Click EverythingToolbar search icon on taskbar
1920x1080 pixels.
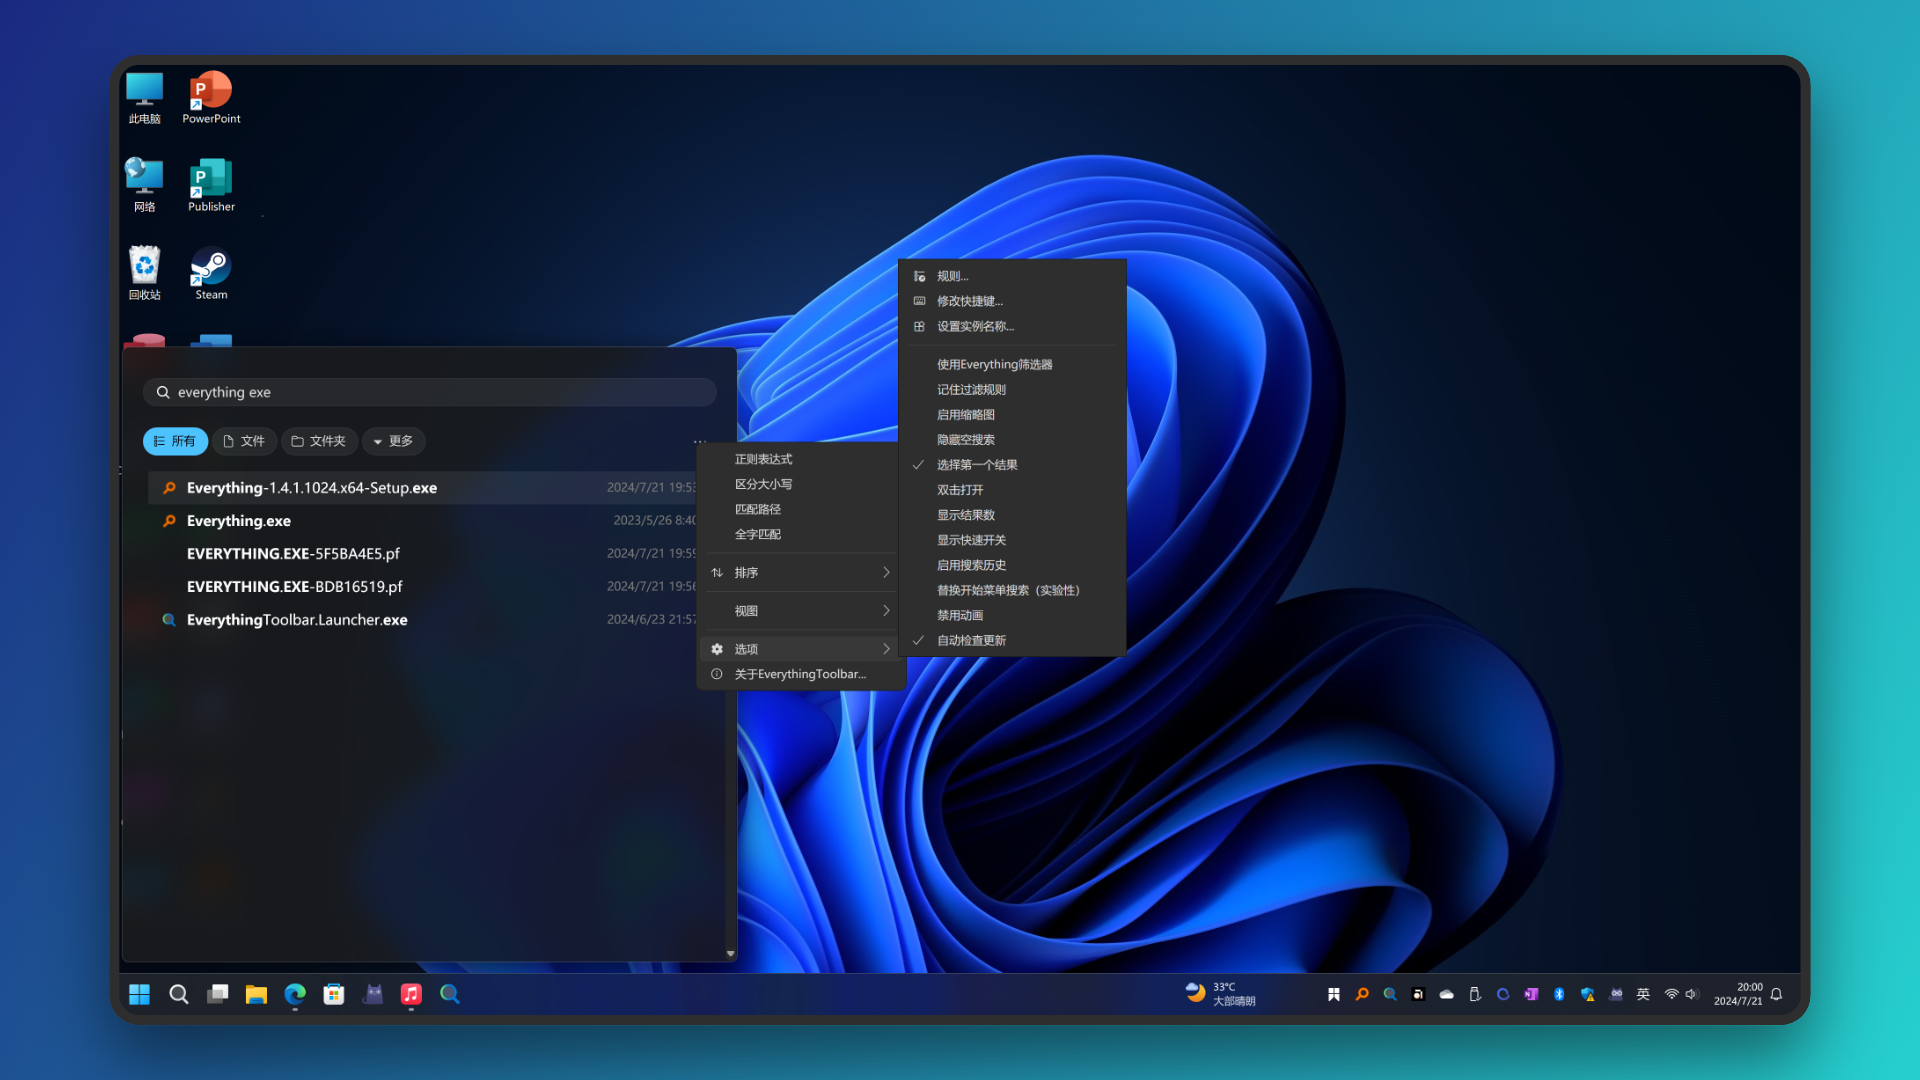tap(450, 994)
